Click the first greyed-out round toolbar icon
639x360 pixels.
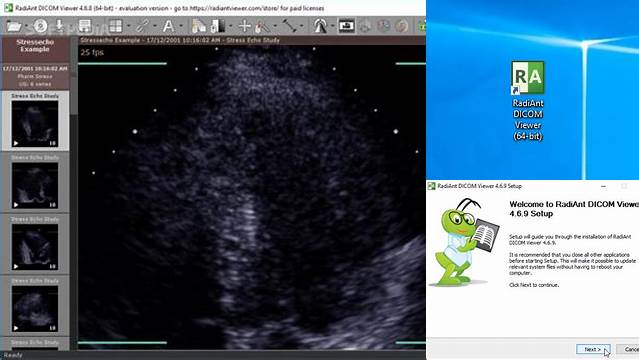[365, 26]
